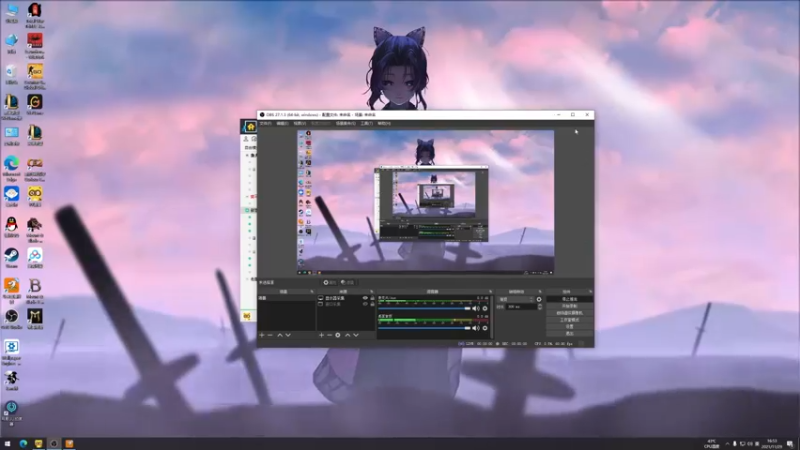
Task: Pop out the Scenes dock with its header icon
Action: click(312, 292)
